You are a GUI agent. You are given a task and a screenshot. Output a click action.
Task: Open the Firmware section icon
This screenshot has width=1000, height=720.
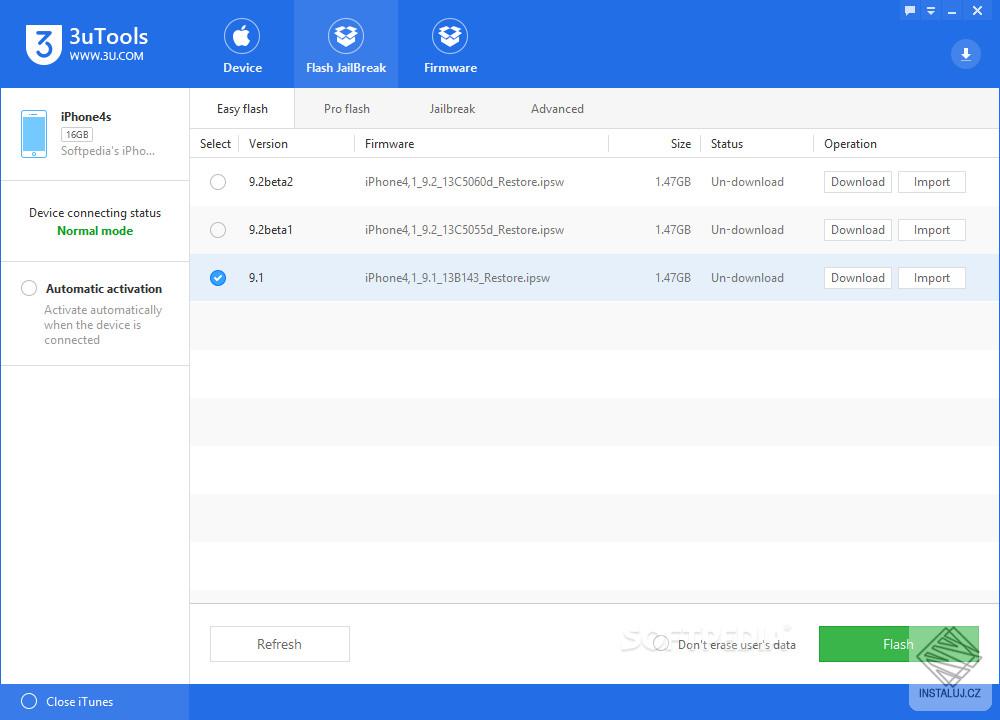(450, 36)
